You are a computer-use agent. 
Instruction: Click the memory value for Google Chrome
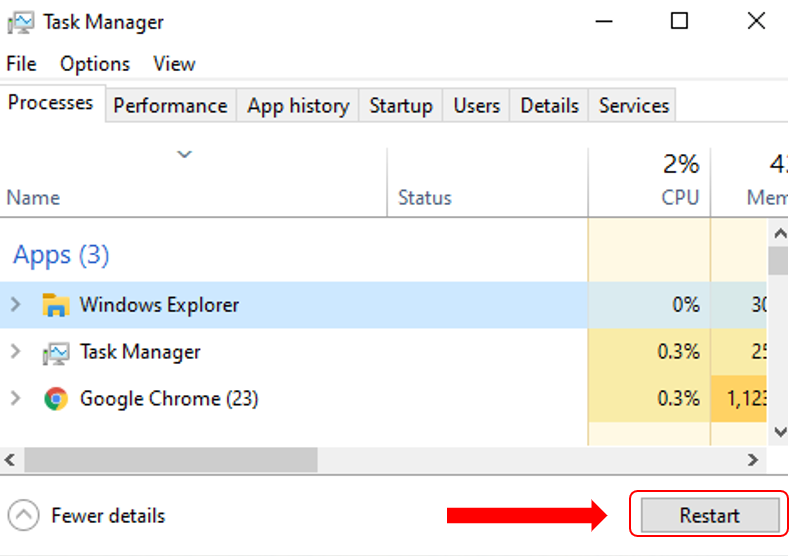[746, 399]
